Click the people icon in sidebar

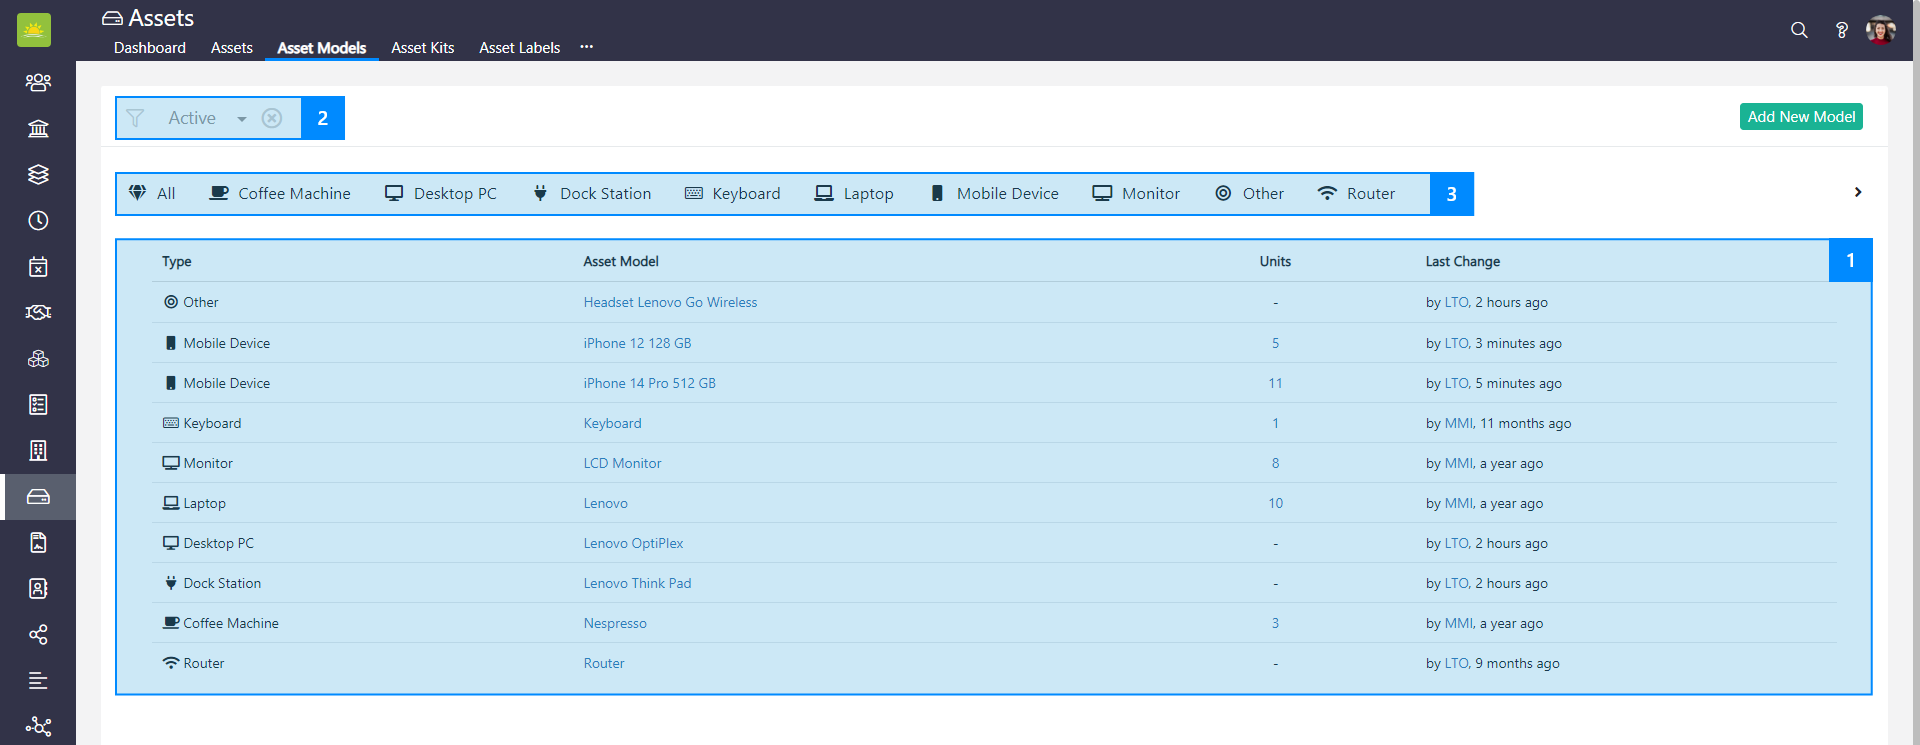coord(38,82)
